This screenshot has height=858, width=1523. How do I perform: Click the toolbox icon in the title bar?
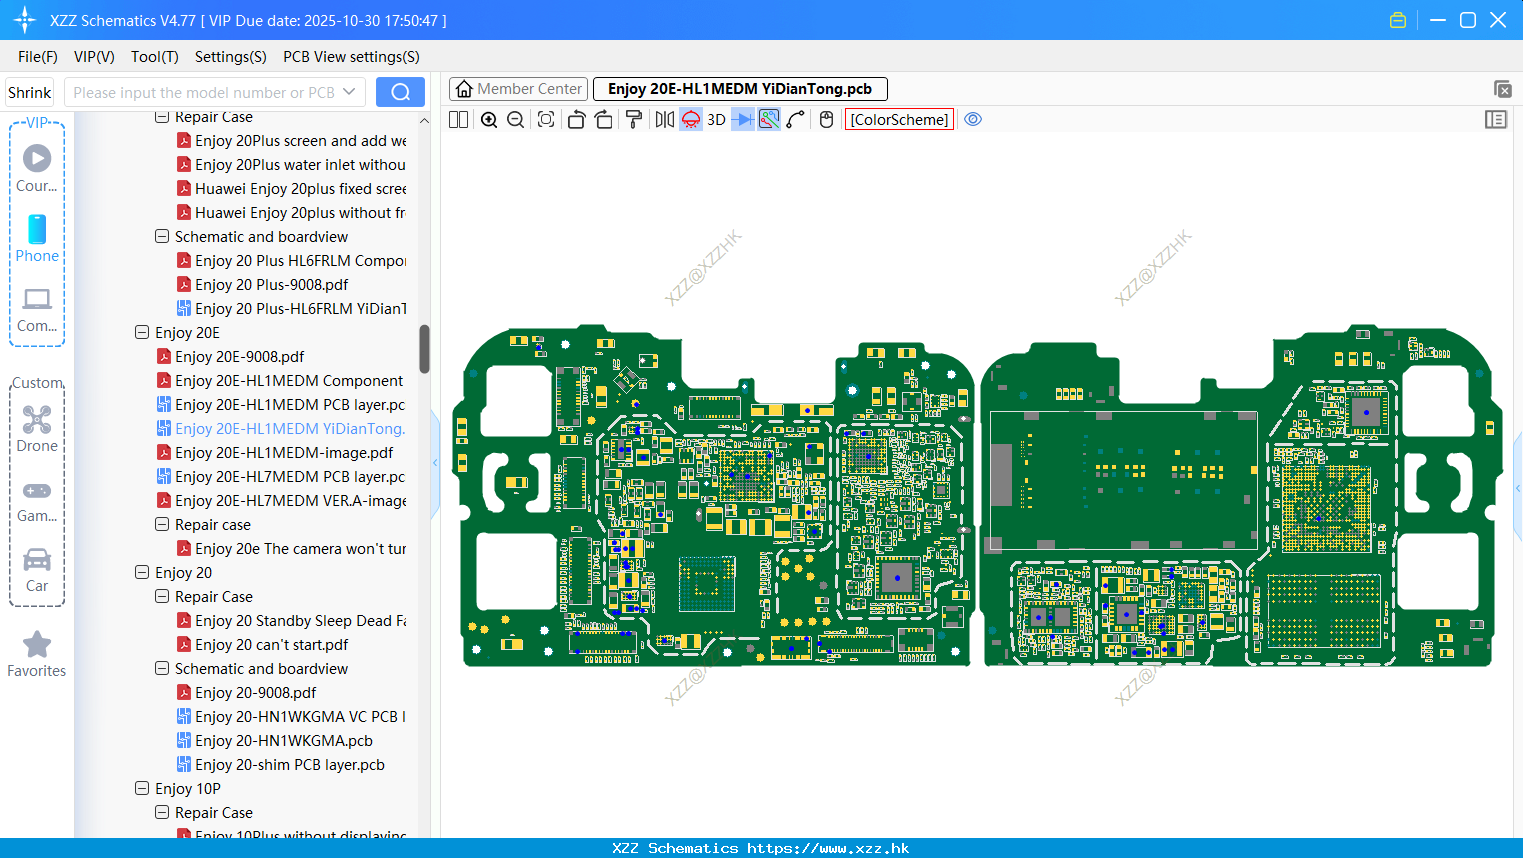pos(1398,20)
